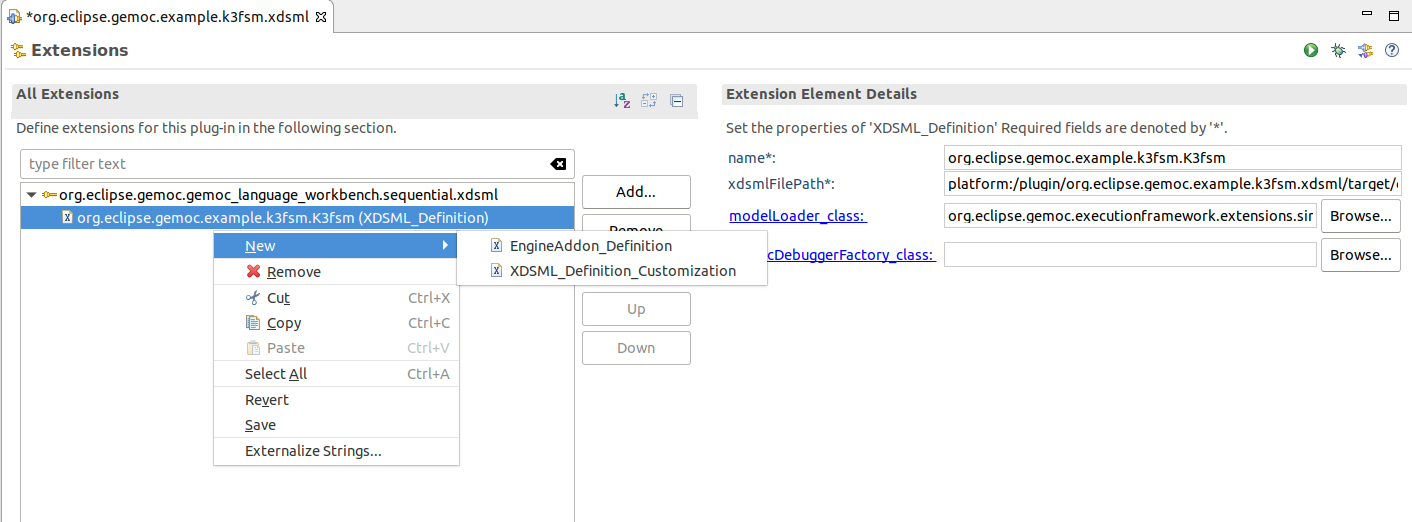Collapse the gemoc_language_workbench.sequential.xdsml tree node
Image resolution: width=1412 pixels, height=522 pixels.
[x=32, y=195]
